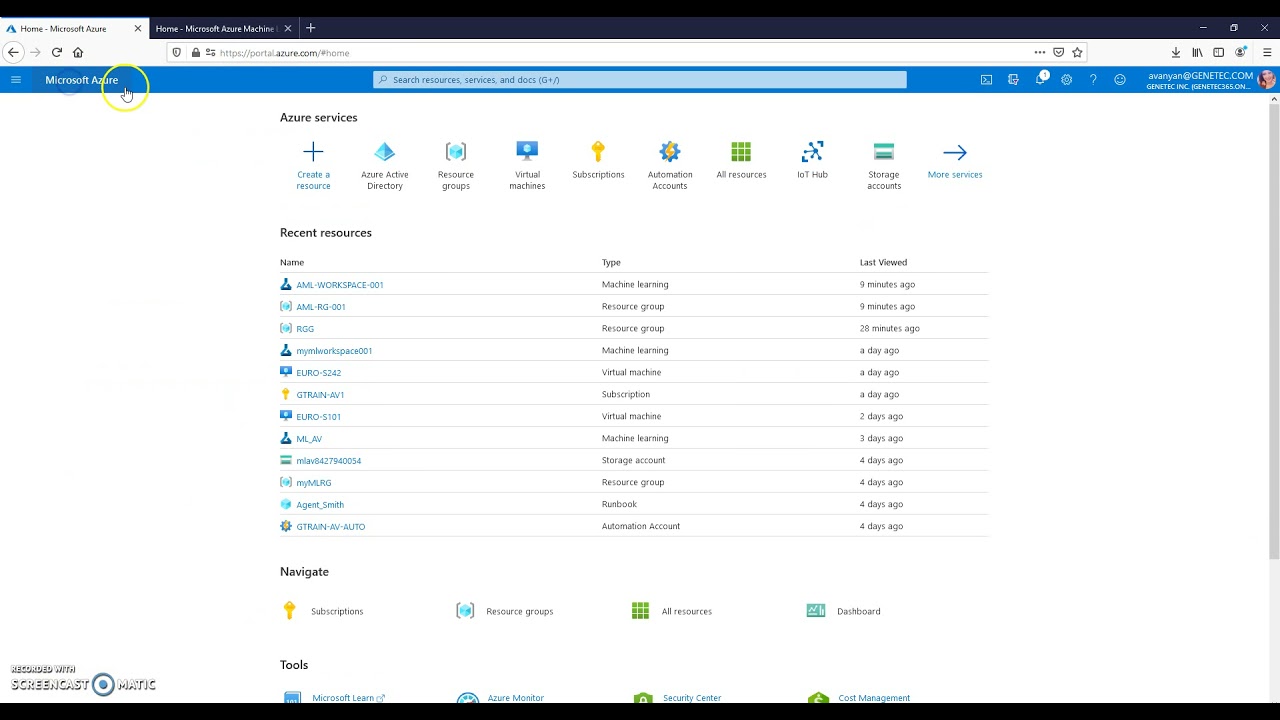Bookmark this page with the star icon
The image size is (1280, 720).
1077,53
